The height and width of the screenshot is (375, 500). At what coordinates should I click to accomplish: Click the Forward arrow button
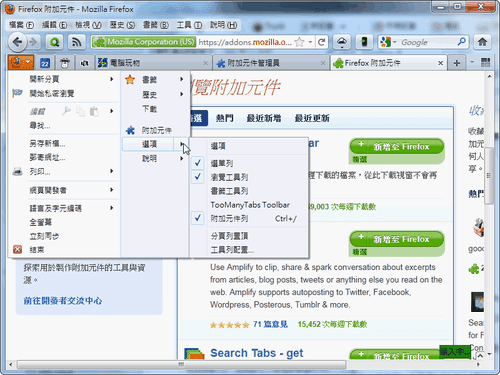click(33, 42)
